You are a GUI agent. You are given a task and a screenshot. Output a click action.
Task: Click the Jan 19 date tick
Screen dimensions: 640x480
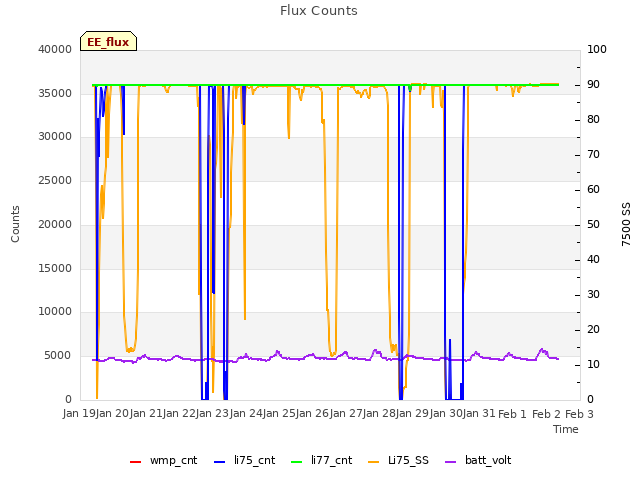79,414
